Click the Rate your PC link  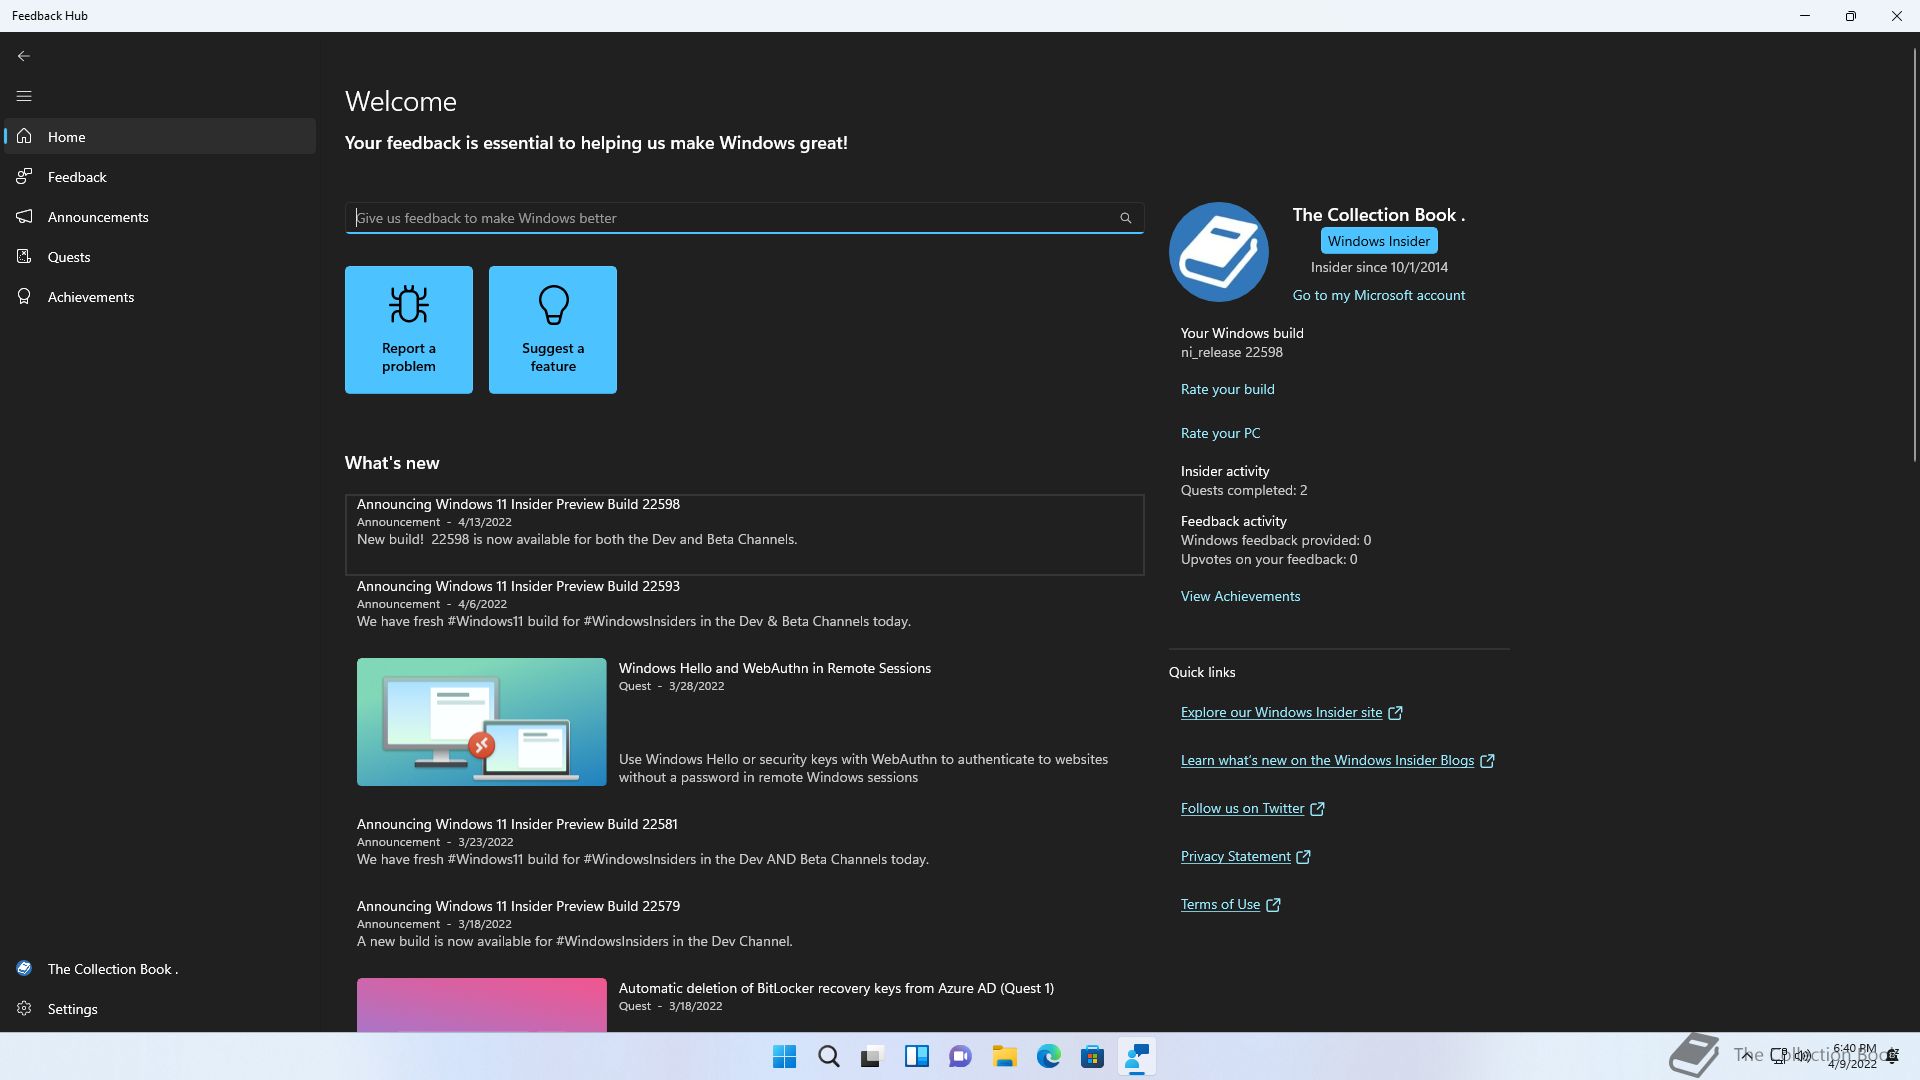point(1221,433)
